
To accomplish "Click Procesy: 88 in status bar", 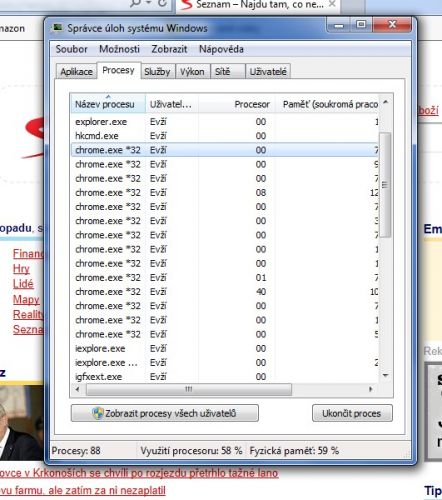I will [x=76, y=451].
